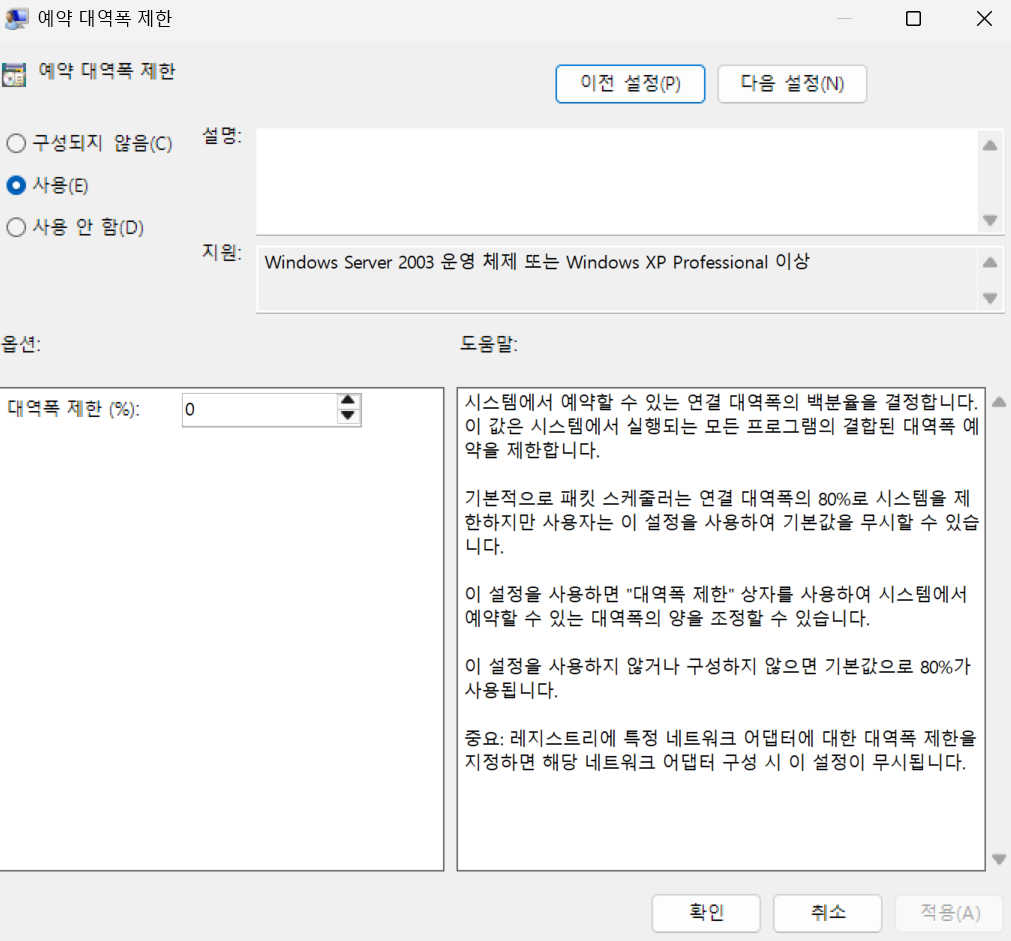The width and height of the screenshot is (1011, 941).
Task: Click the down arrow on the 도움말 scrollbar
Action: click(x=998, y=858)
